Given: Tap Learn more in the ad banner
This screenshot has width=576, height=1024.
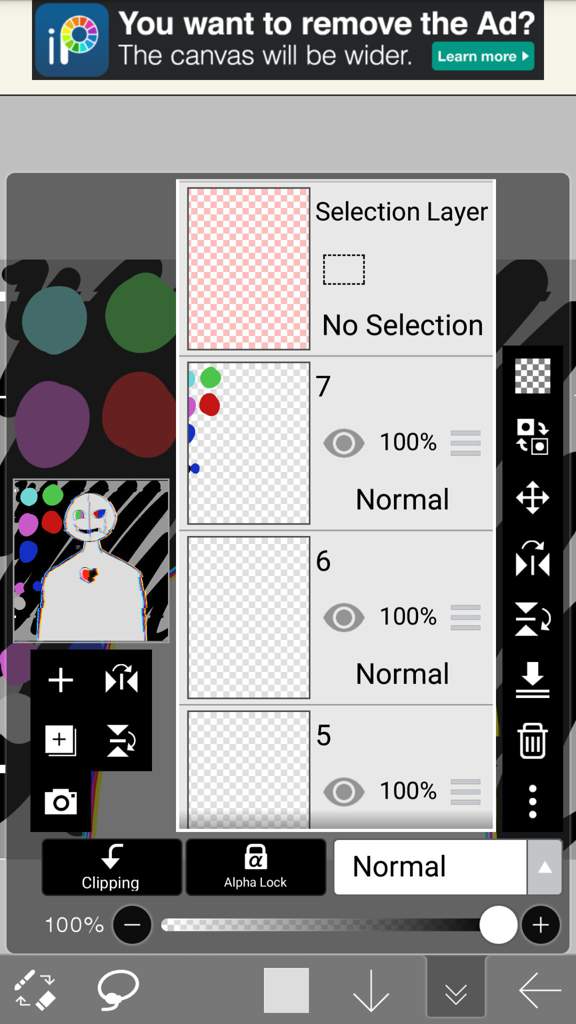Looking at the screenshot, I should coord(483,56).
